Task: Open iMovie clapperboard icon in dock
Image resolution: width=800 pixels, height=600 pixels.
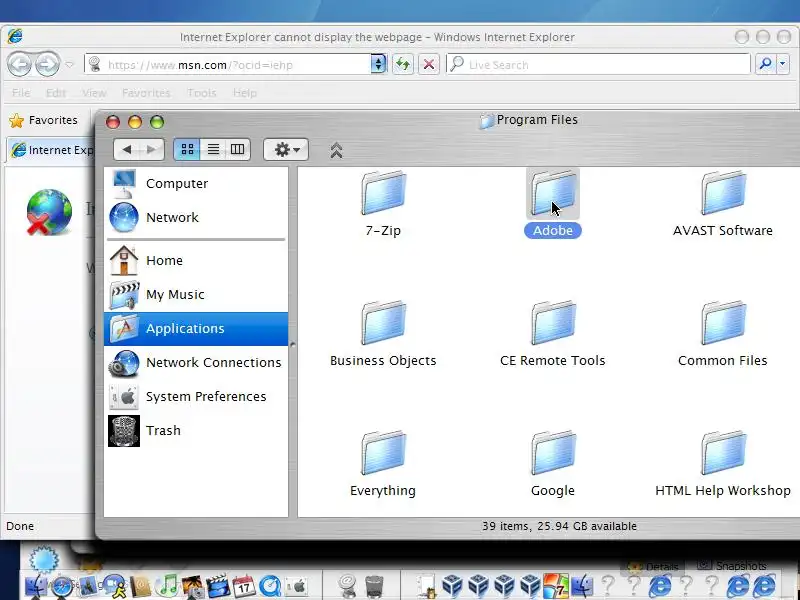Action: tap(218, 586)
